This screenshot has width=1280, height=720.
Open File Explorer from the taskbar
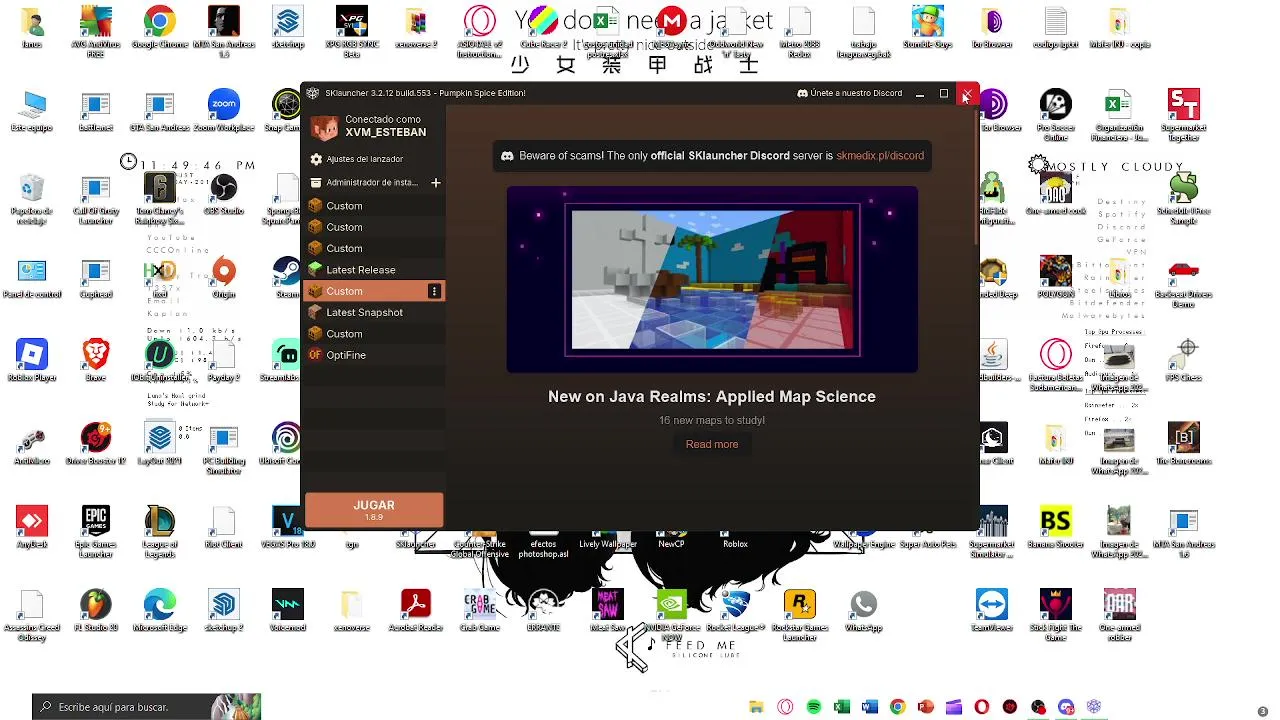757,707
